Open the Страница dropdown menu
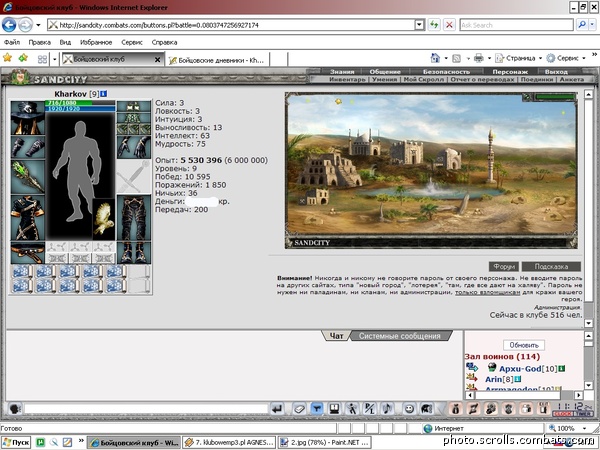The height and width of the screenshot is (450, 600). point(520,58)
